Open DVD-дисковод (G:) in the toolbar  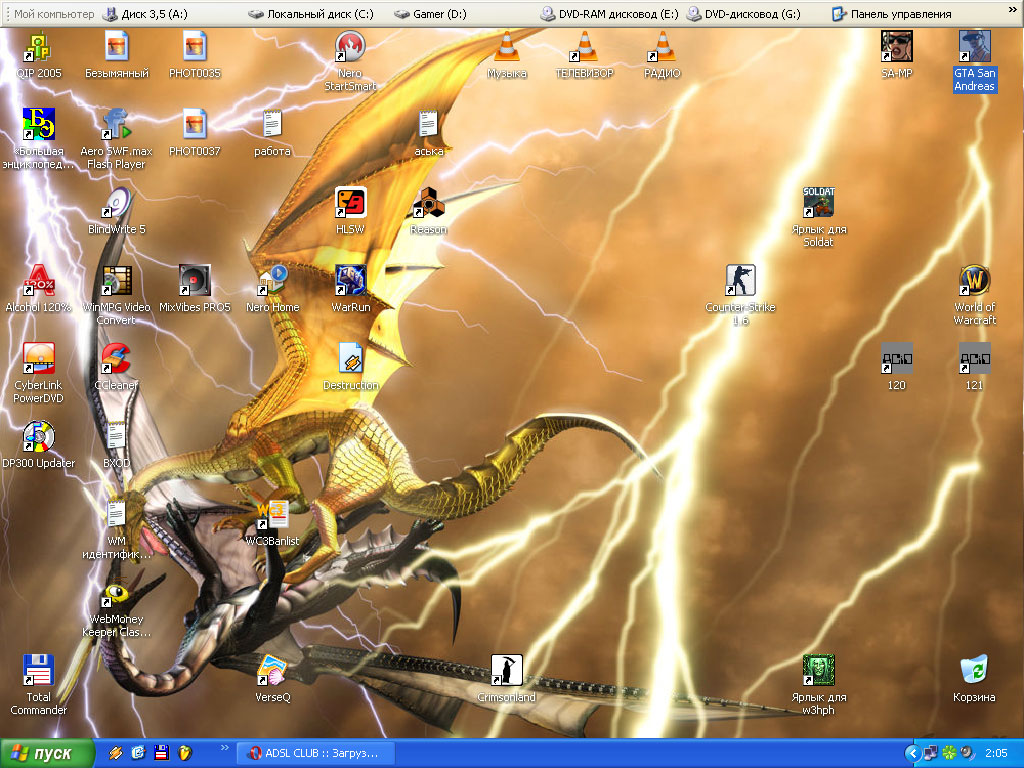point(743,14)
